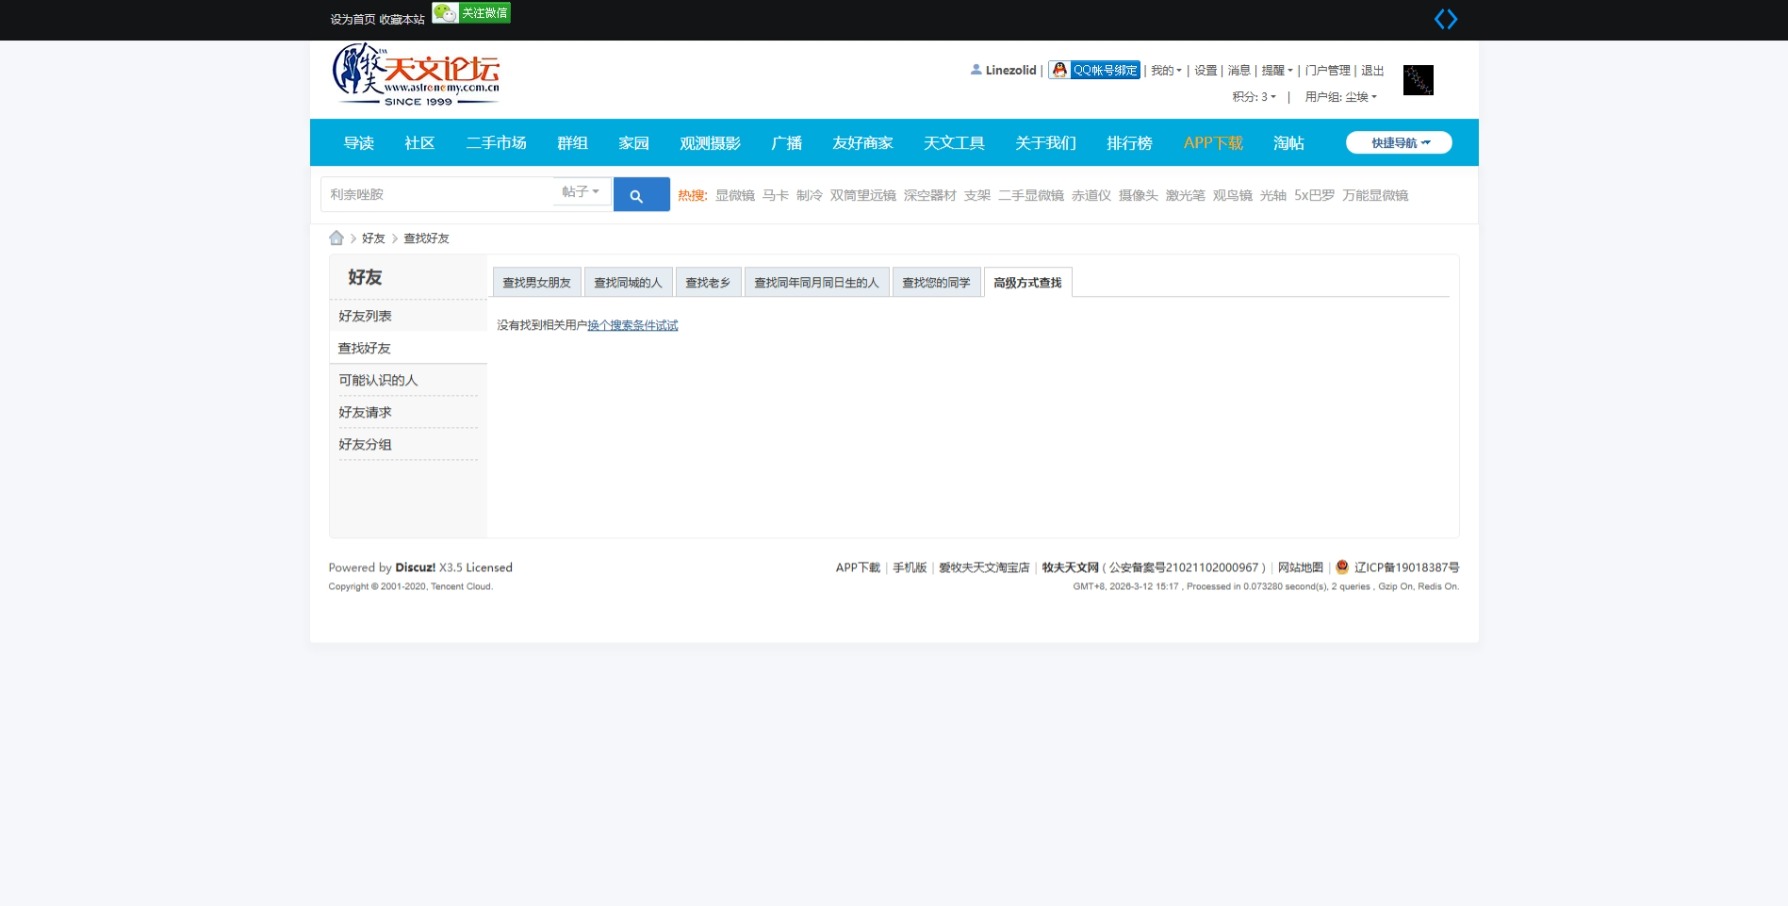Open the 二手市场 navigation menu
The image size is (1788, 906).
tap(496, 142)
